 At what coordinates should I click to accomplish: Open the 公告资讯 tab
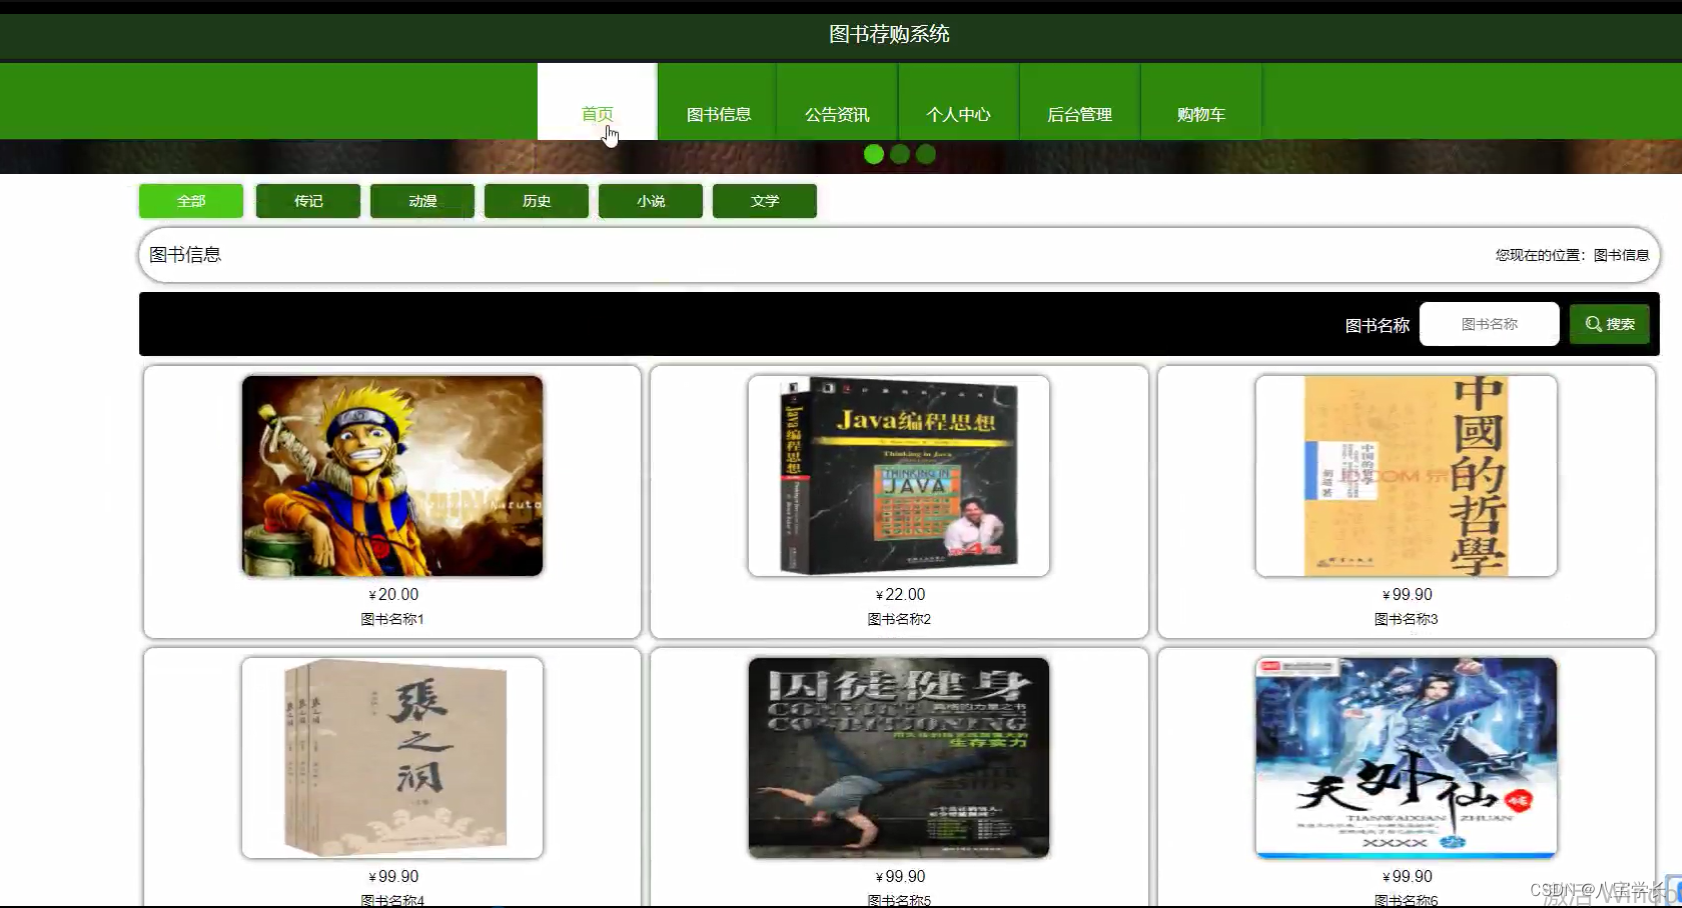tap(838, 114)
